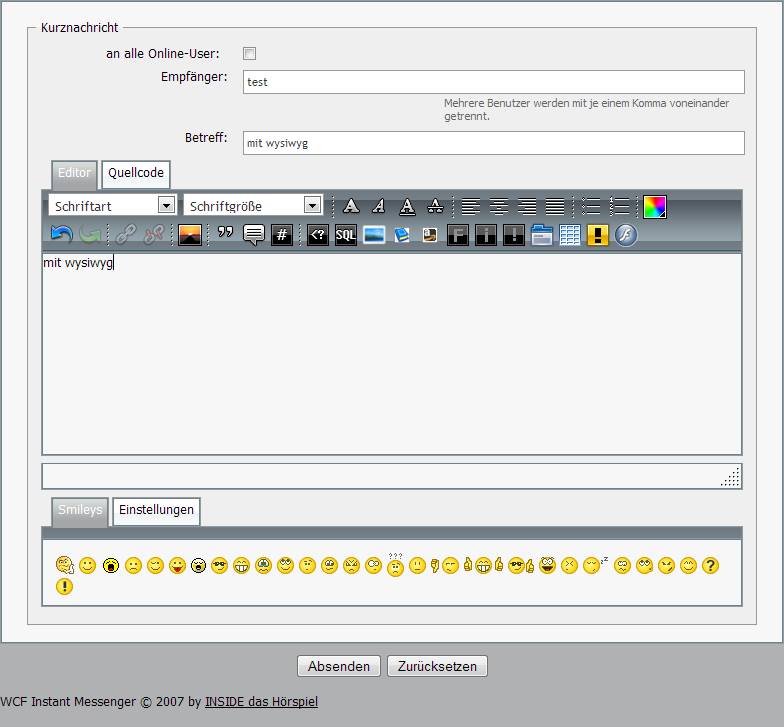Click into the Betreff input field
784x727 pixels.
point(494,143)
